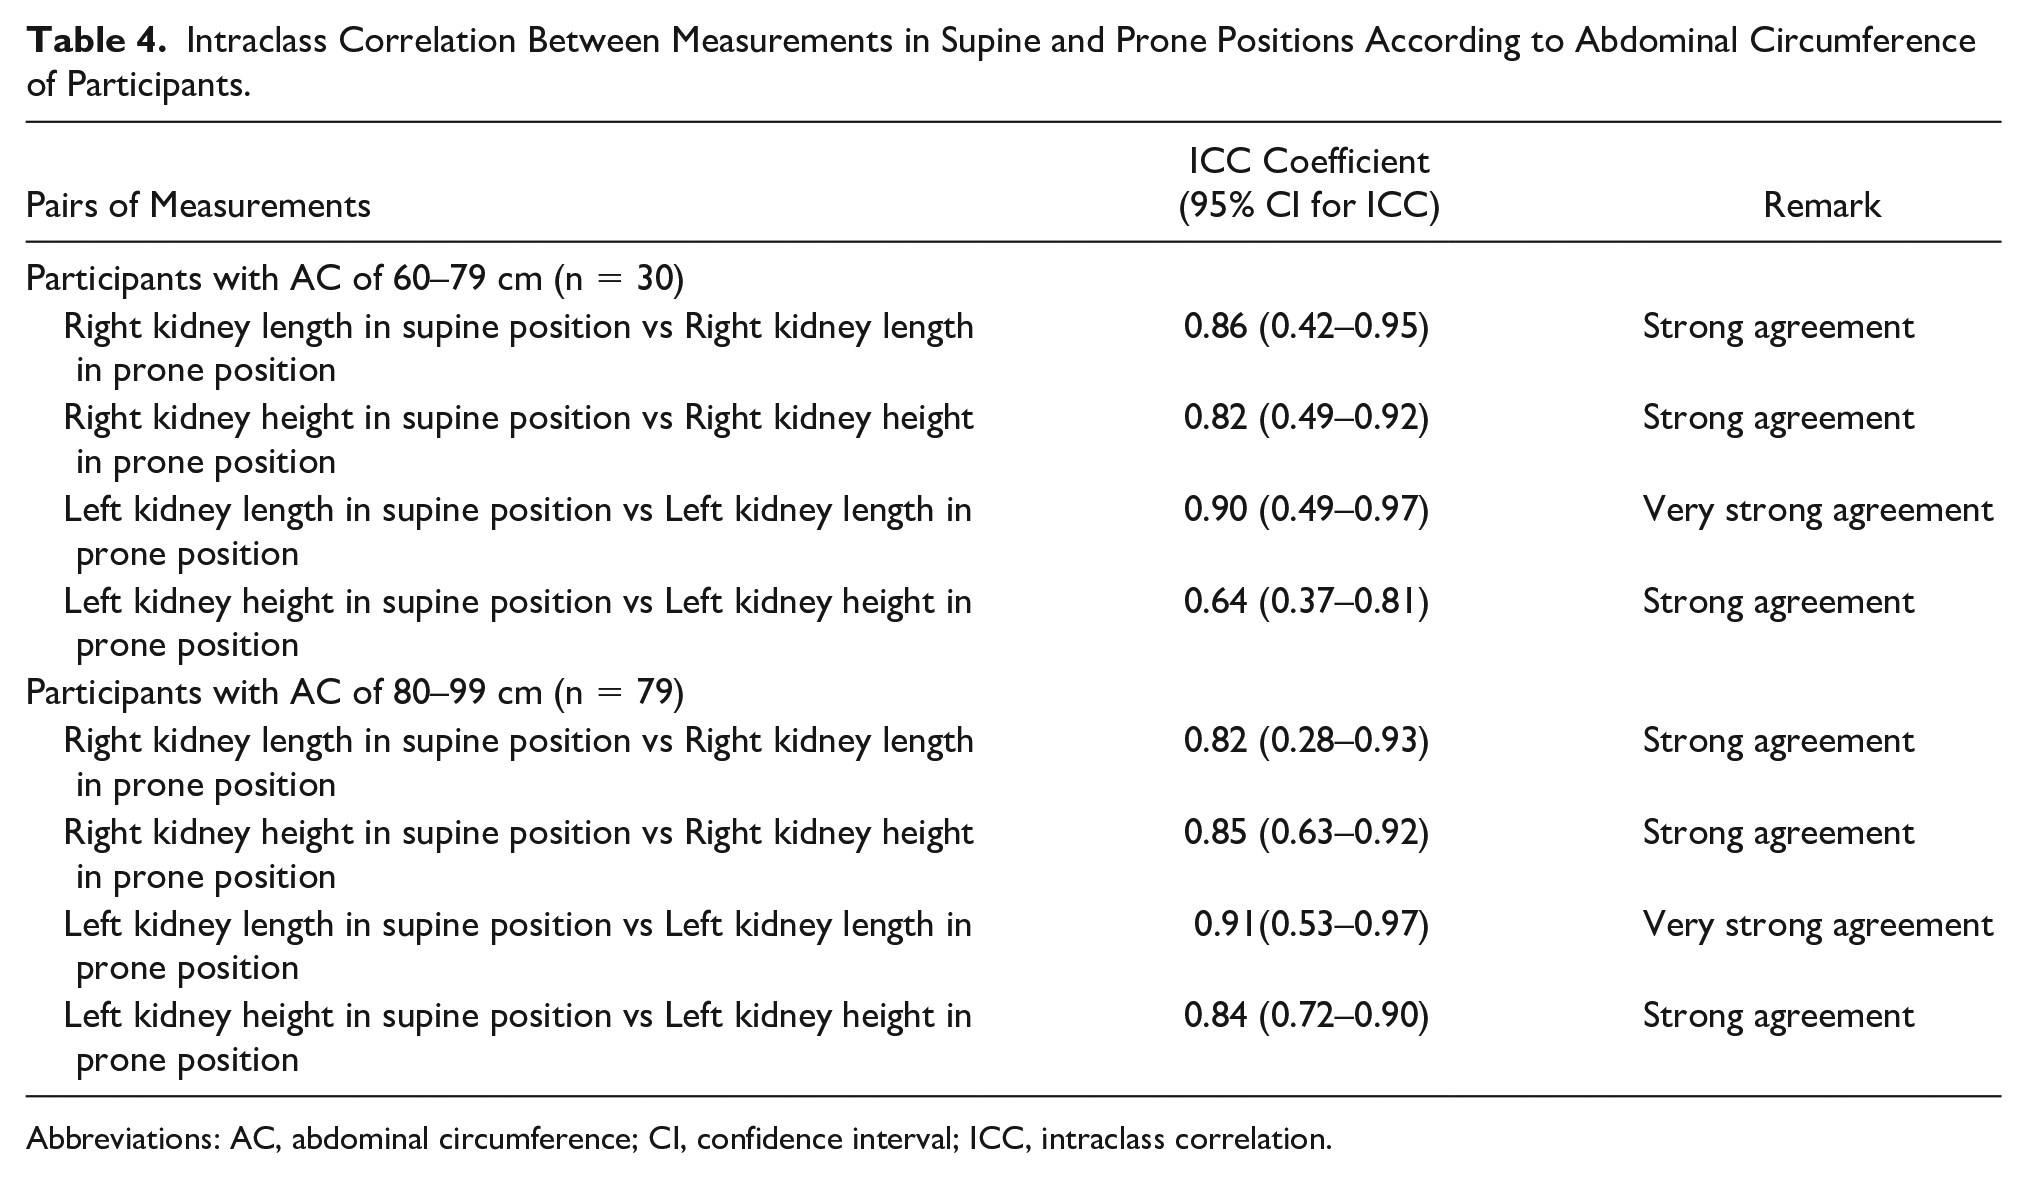Click the AC of 80–99 cm group heading
This screenshot has width=2027, height=1178.
pyautogui.click(x=355, y=693)
